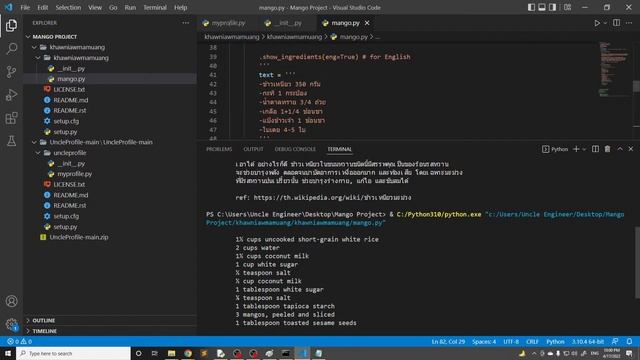Screen dimensions: 640x360
Task: Open the new terminal launch profile dropdown
Action: [x=584, y=149]
